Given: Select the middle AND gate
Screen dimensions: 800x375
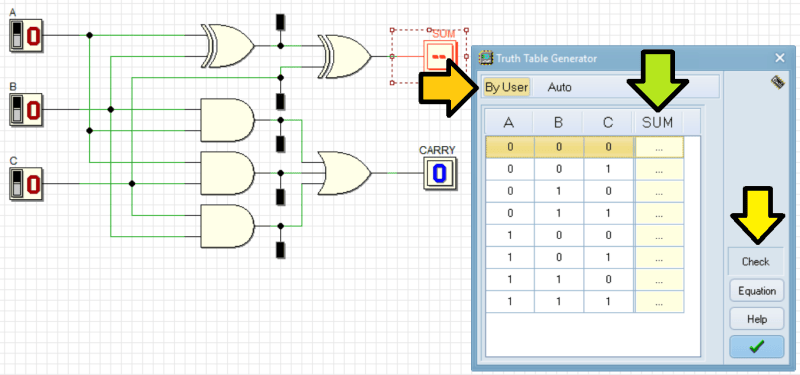Looking at the screenshot, I should pyautogui.click(x=228, y=173).
